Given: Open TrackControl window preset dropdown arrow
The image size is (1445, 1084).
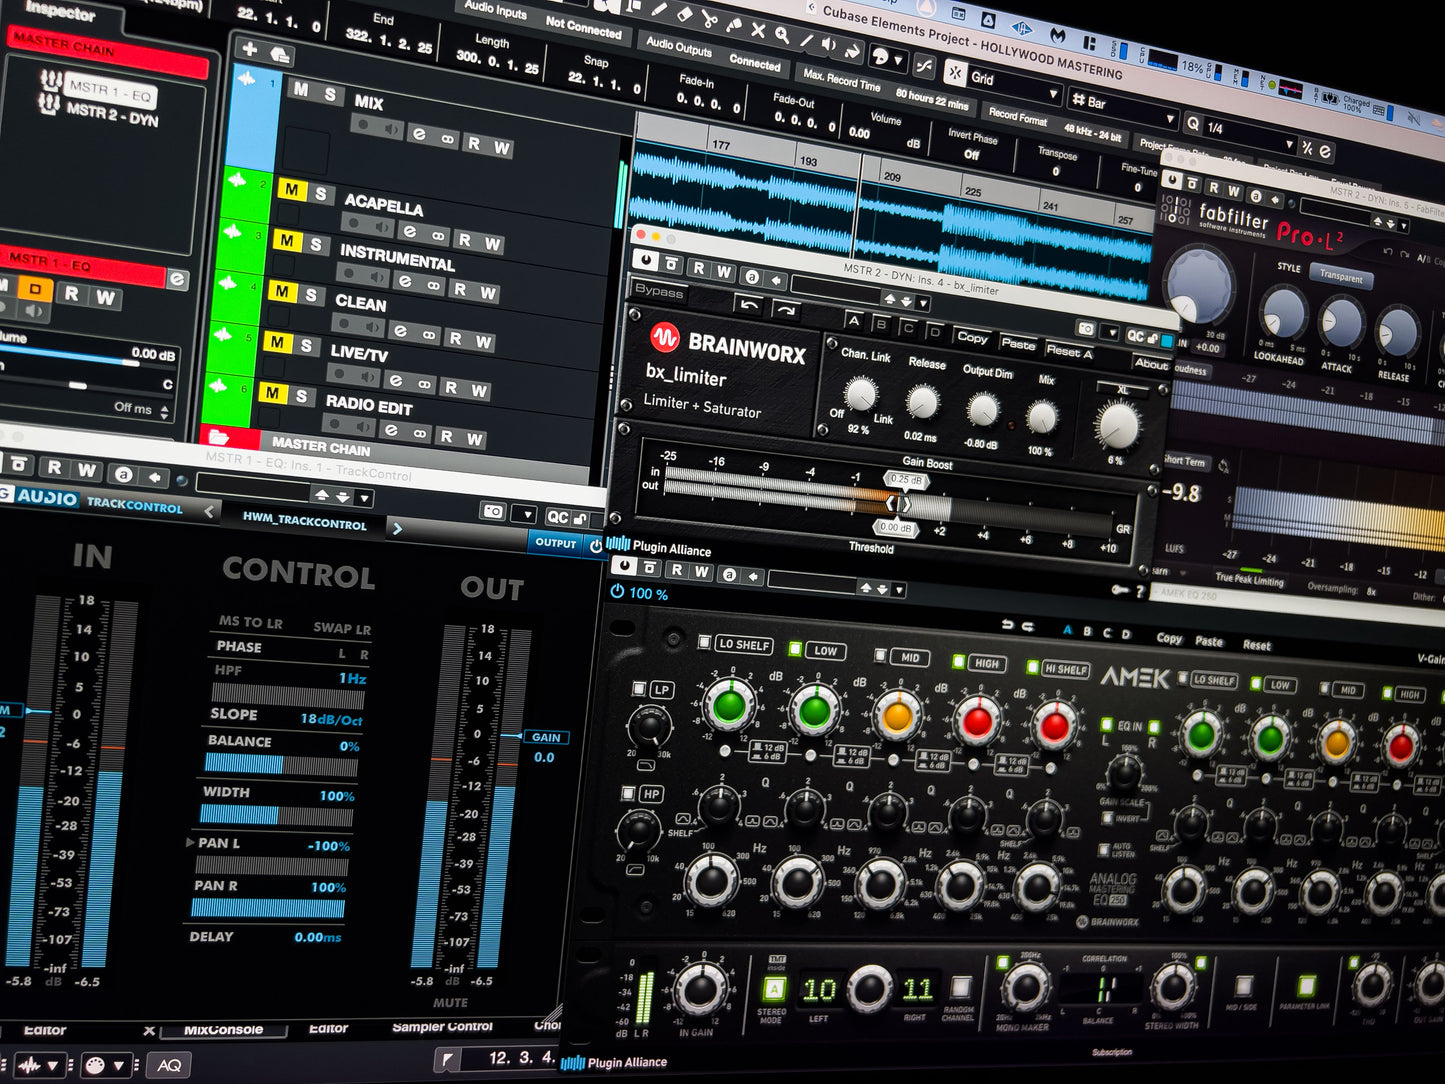Looking at the screenshot, I should coord(365,497).
